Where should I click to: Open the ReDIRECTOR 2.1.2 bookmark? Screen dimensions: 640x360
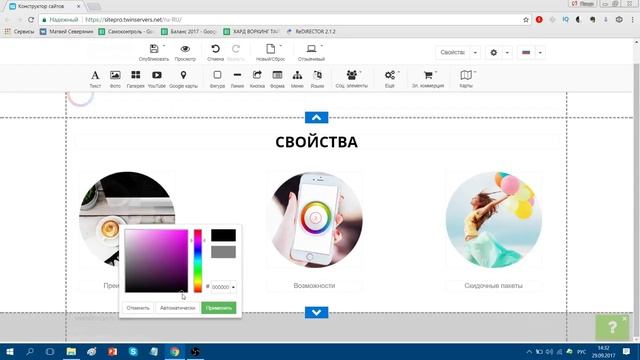[310, 31]
